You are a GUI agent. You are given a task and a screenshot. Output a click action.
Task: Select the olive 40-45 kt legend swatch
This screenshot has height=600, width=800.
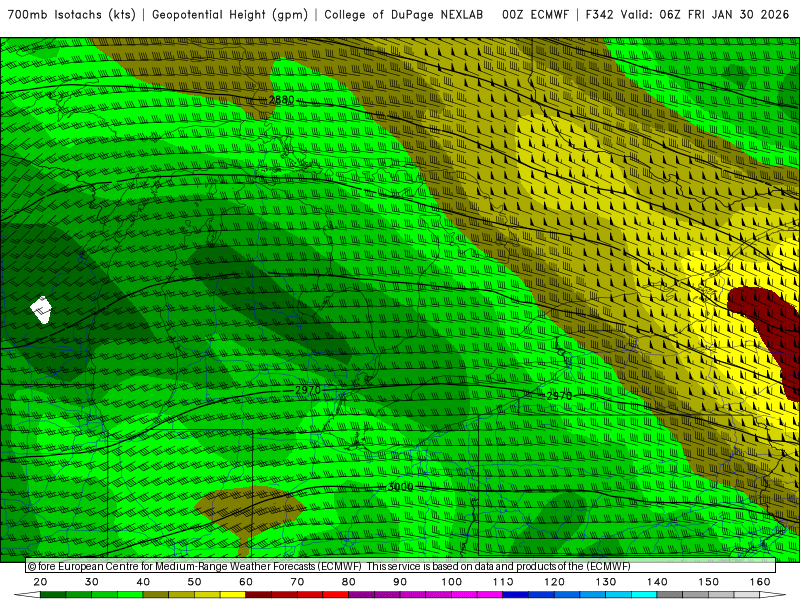pyautogui.click(x=156, y=595)
